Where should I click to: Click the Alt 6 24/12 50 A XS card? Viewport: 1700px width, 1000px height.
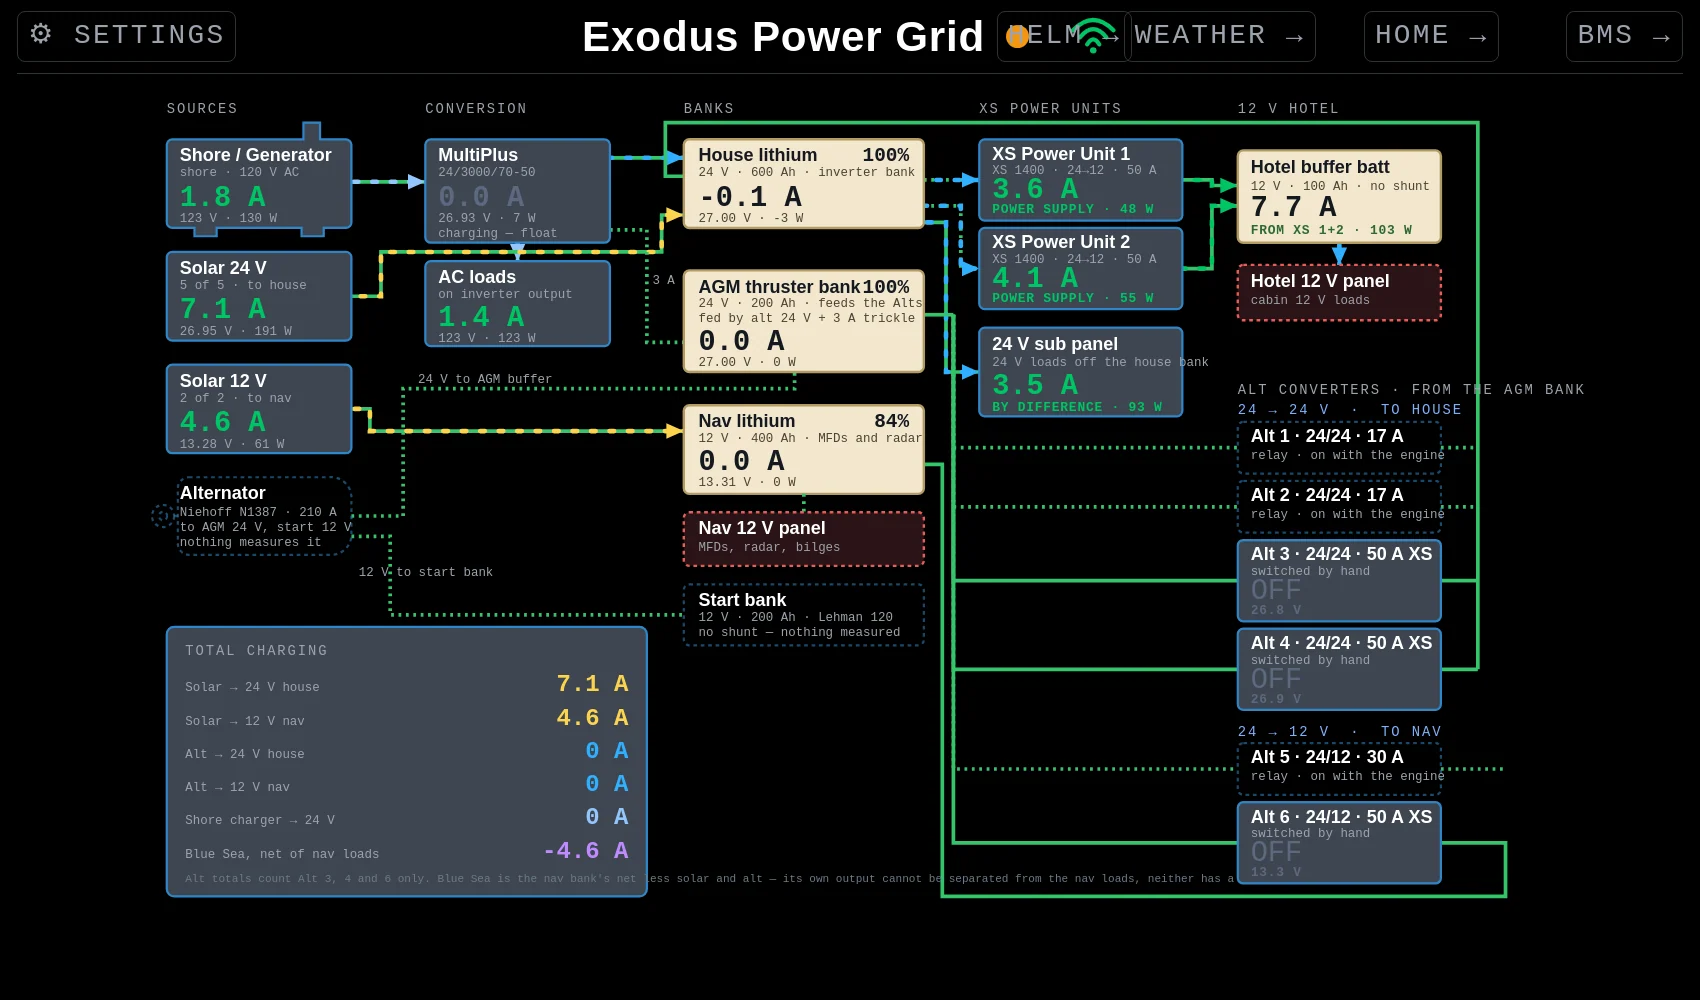pyautogui.click(x=1339, y=843)
